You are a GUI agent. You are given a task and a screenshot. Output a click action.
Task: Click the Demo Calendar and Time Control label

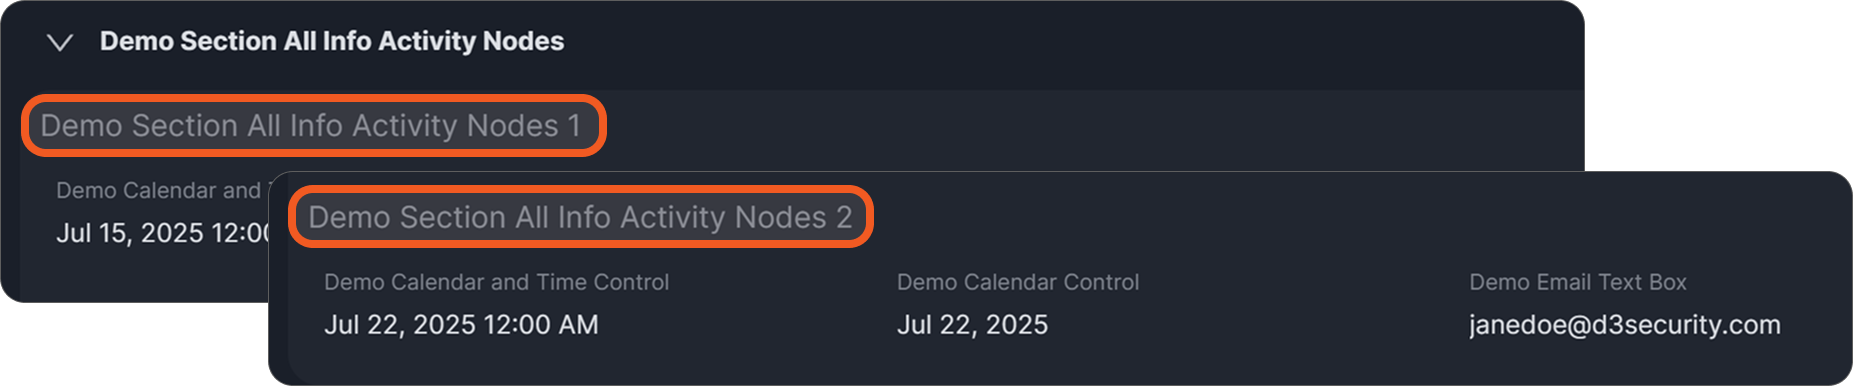click(496, 282)
